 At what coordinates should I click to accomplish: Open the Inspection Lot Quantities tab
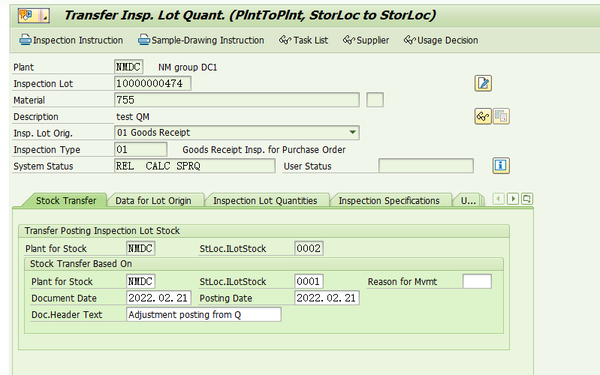tap(265, 201)
